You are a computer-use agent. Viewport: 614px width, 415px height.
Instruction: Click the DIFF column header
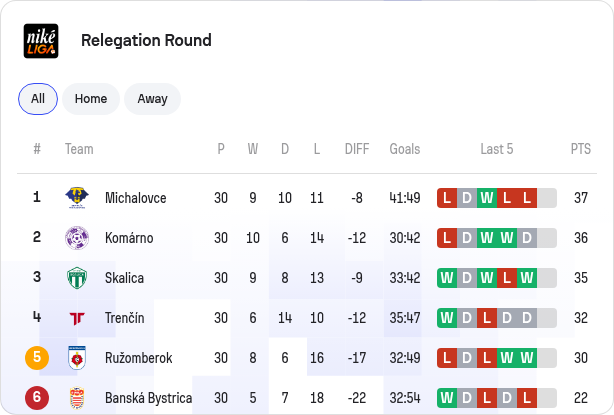357,149
